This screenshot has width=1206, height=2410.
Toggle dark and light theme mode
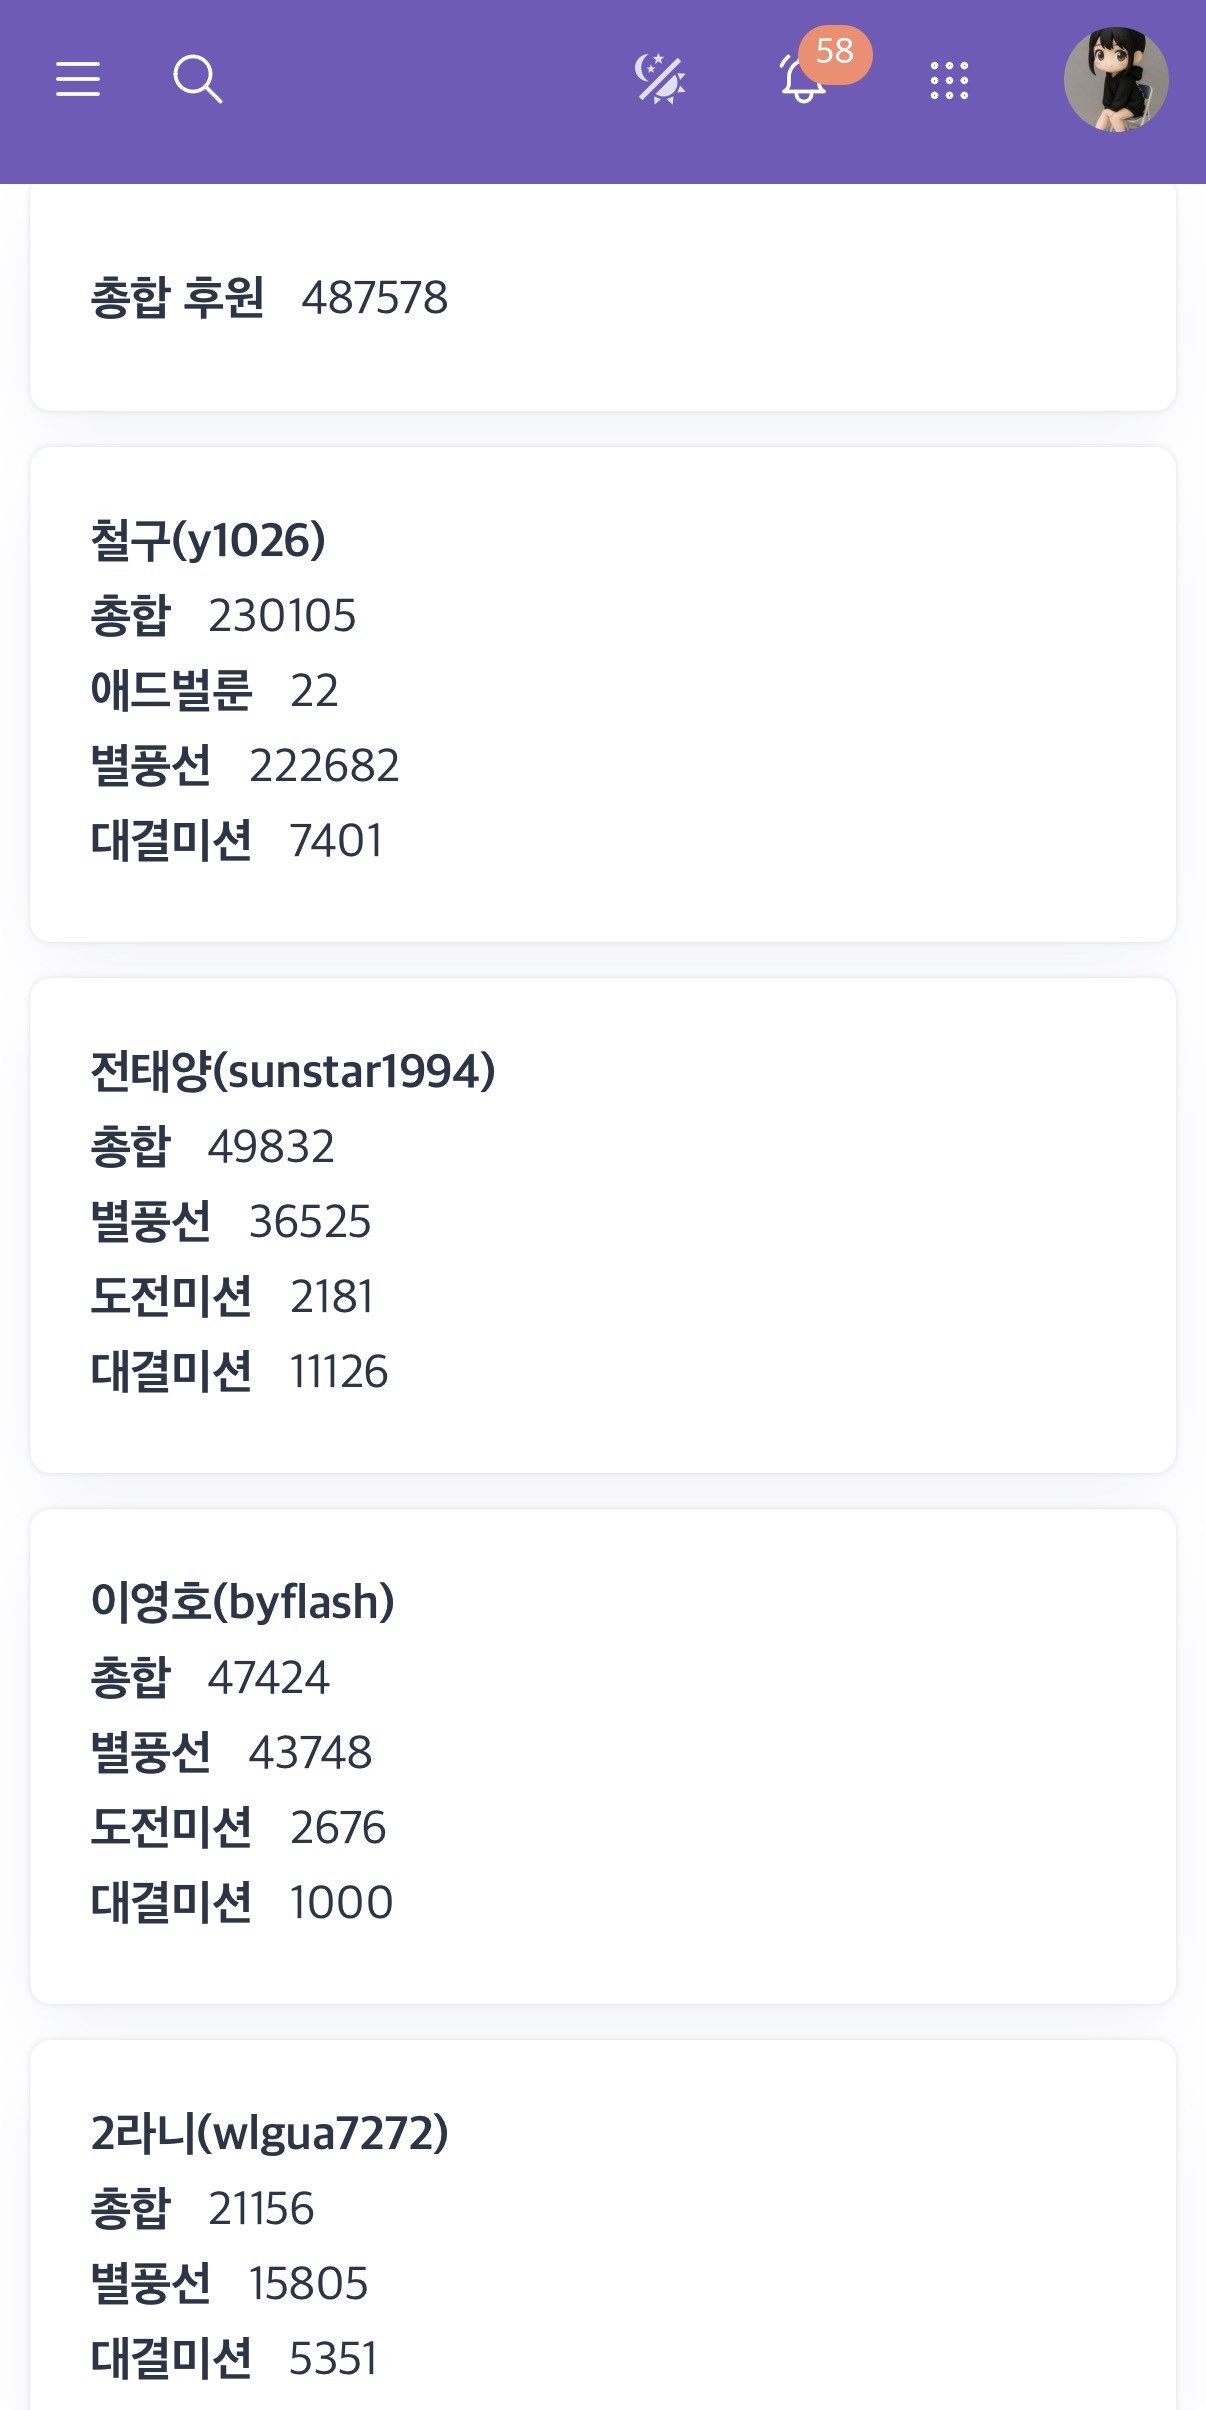click(x=660, y=79)
